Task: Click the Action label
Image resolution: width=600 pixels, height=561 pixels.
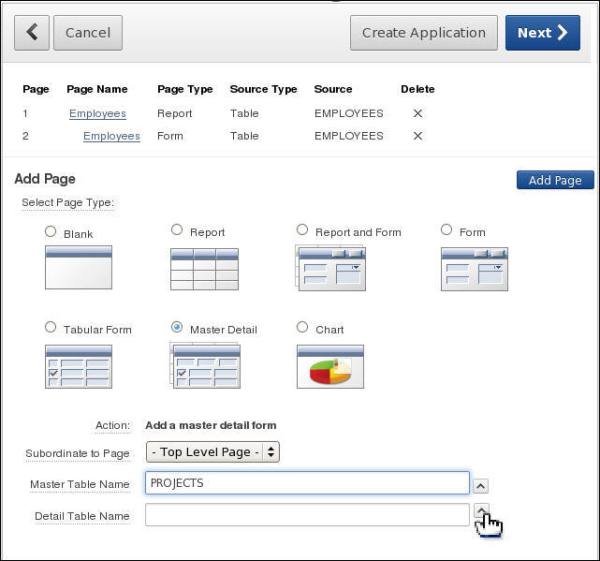Action: 112,426
